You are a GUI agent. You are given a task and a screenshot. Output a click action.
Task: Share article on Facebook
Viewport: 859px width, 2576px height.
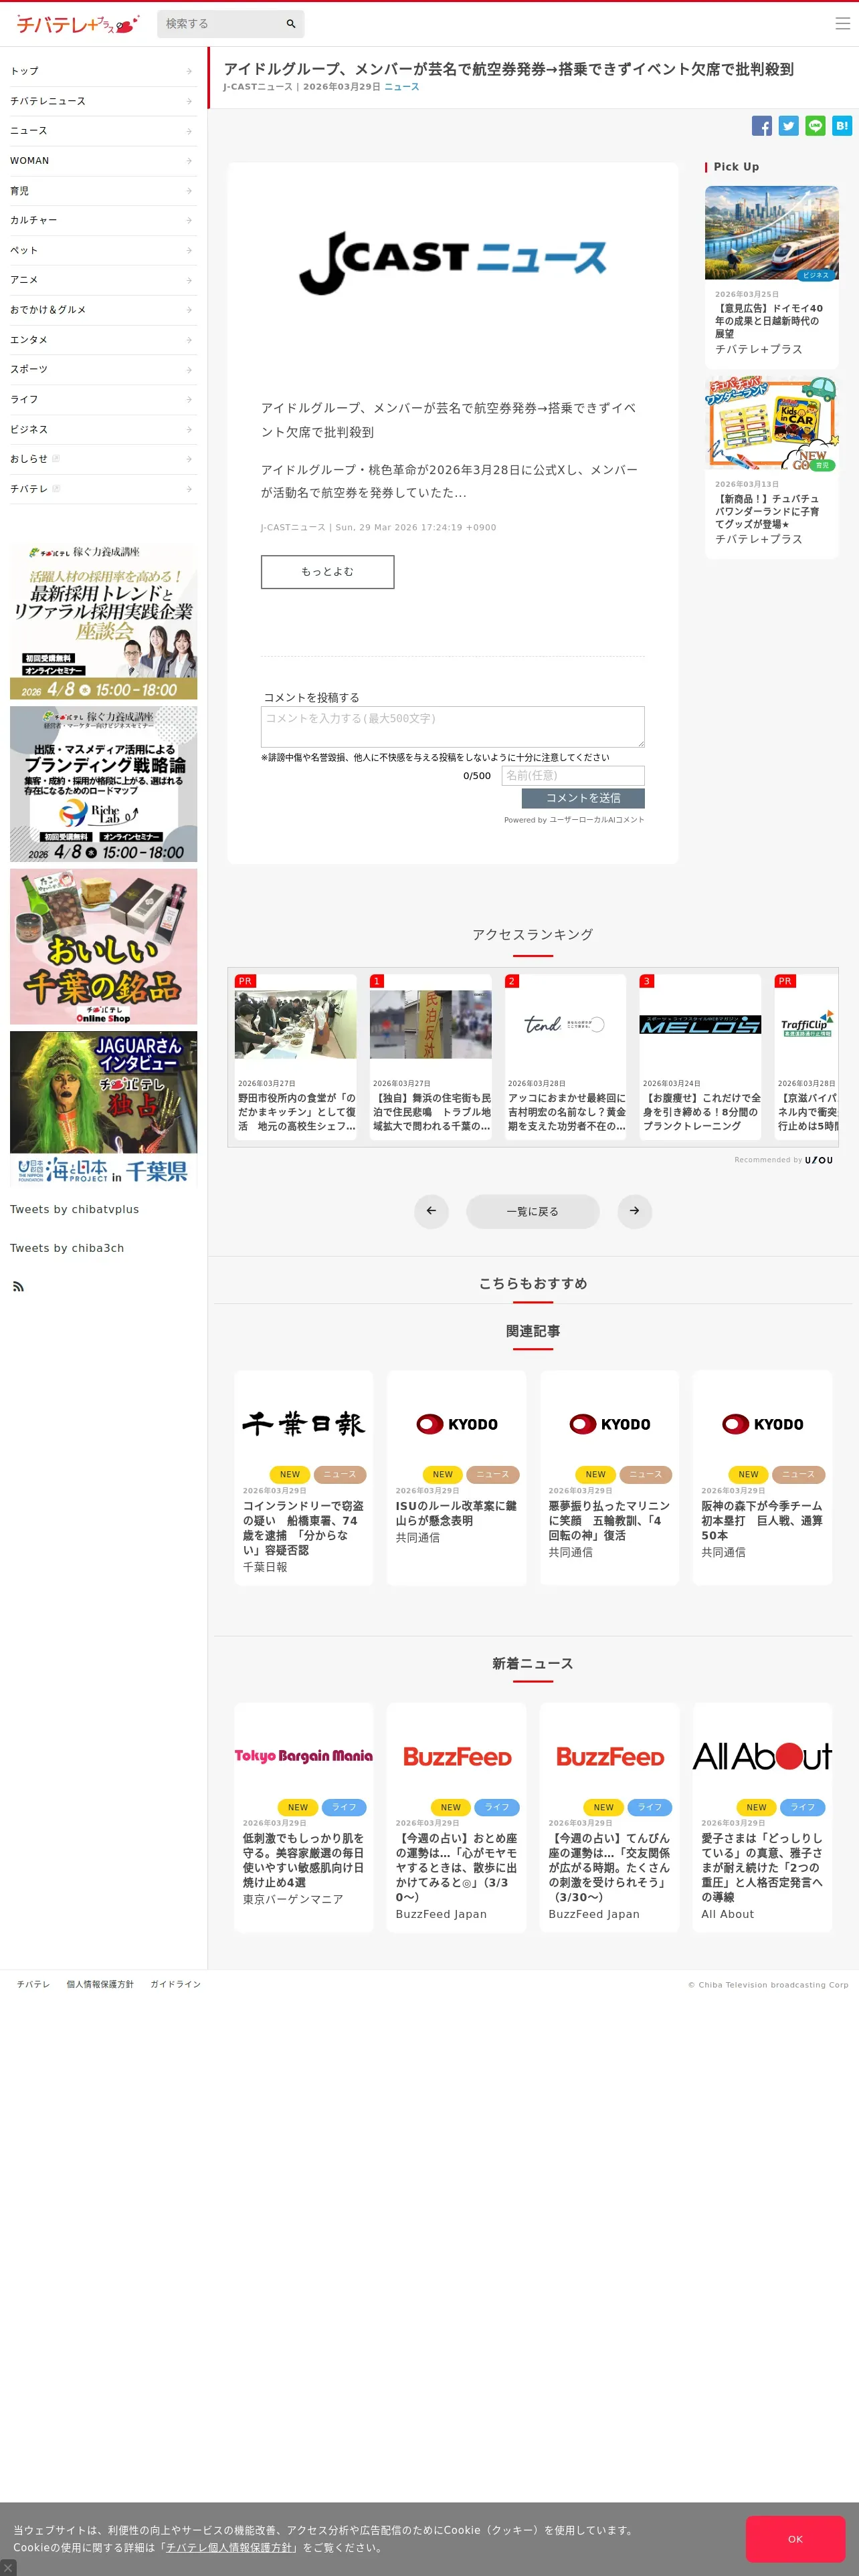click(762, 126)
